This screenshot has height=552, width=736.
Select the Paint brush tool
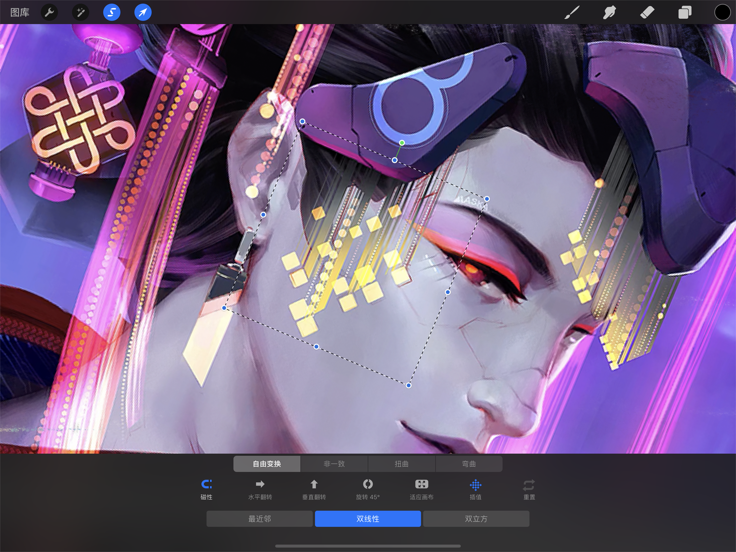(x=572, y=12)
